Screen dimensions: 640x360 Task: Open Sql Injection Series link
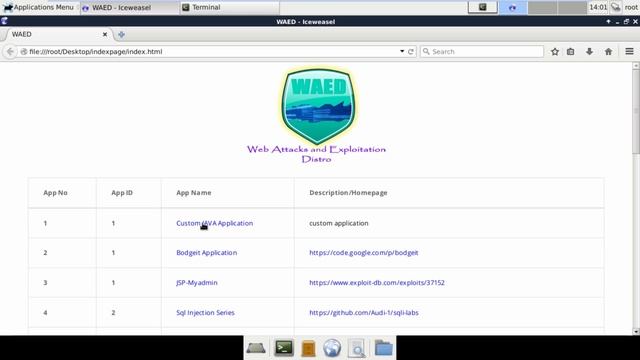pyautogui.click(x=205, y=313)
